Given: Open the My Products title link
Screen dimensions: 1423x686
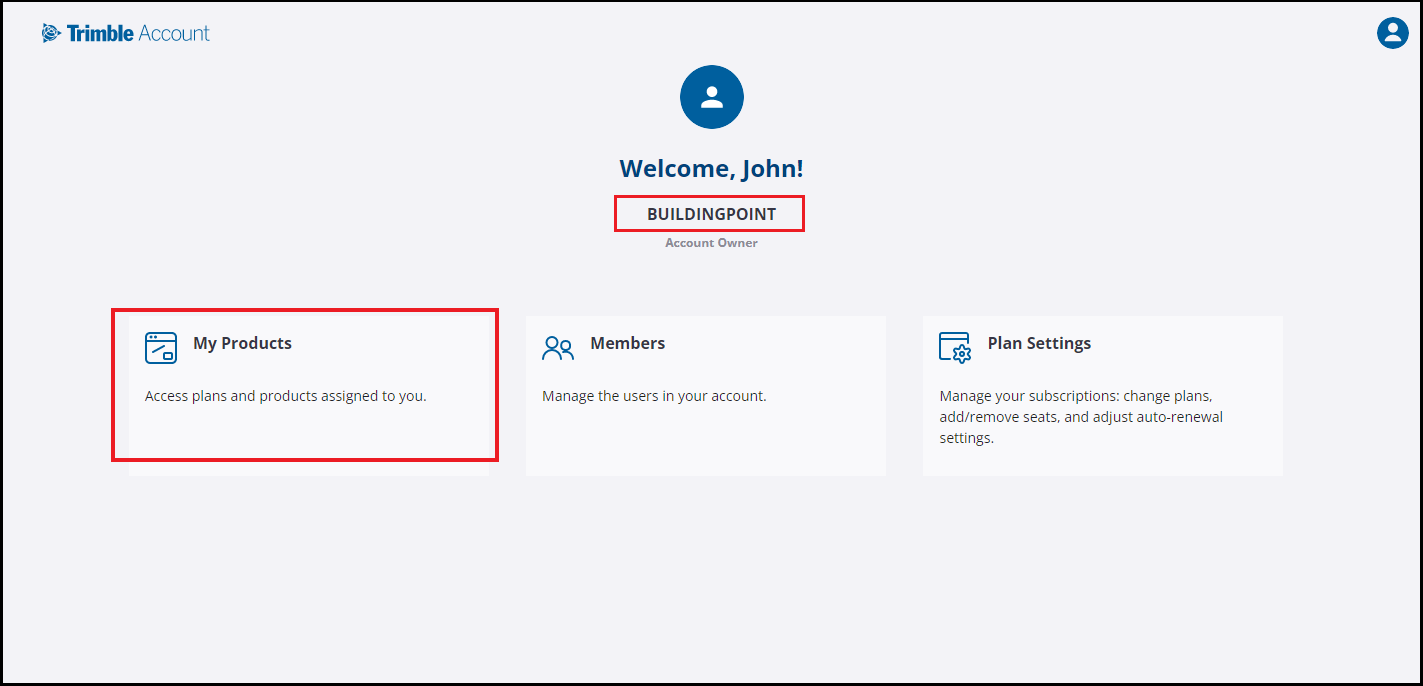Looking at the screenshot, I should [x=242, y=343].
